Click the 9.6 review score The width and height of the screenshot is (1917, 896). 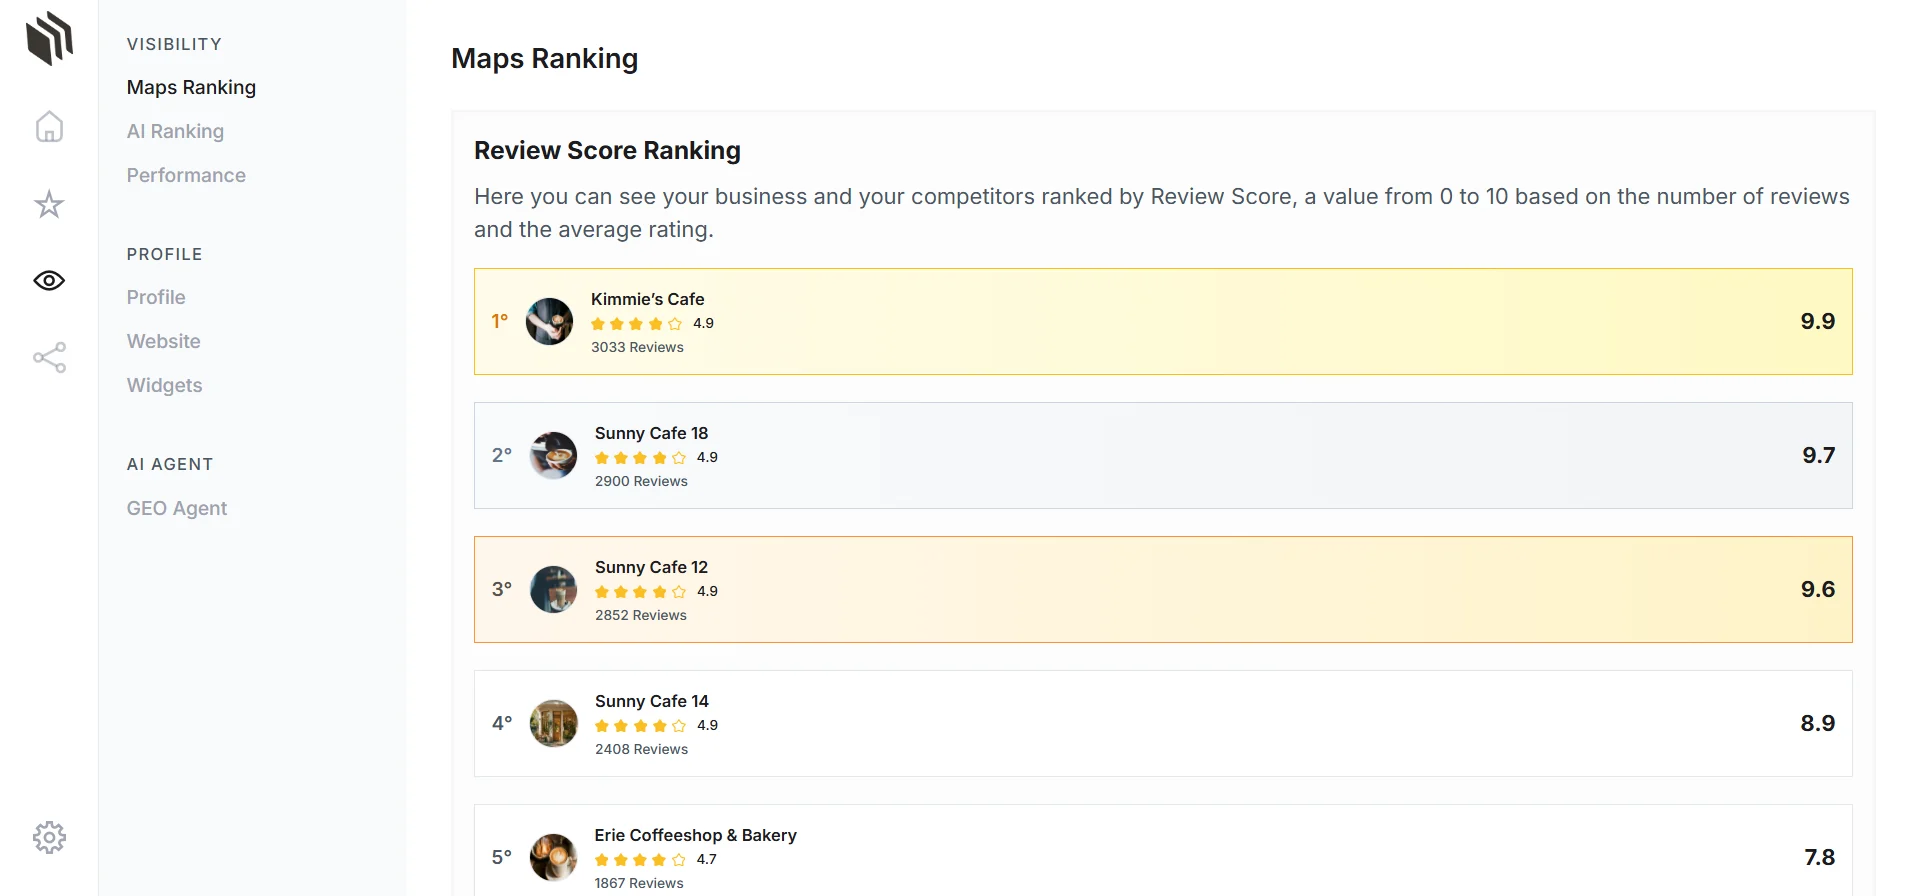pyautogui.click(x=1817, y=589)
